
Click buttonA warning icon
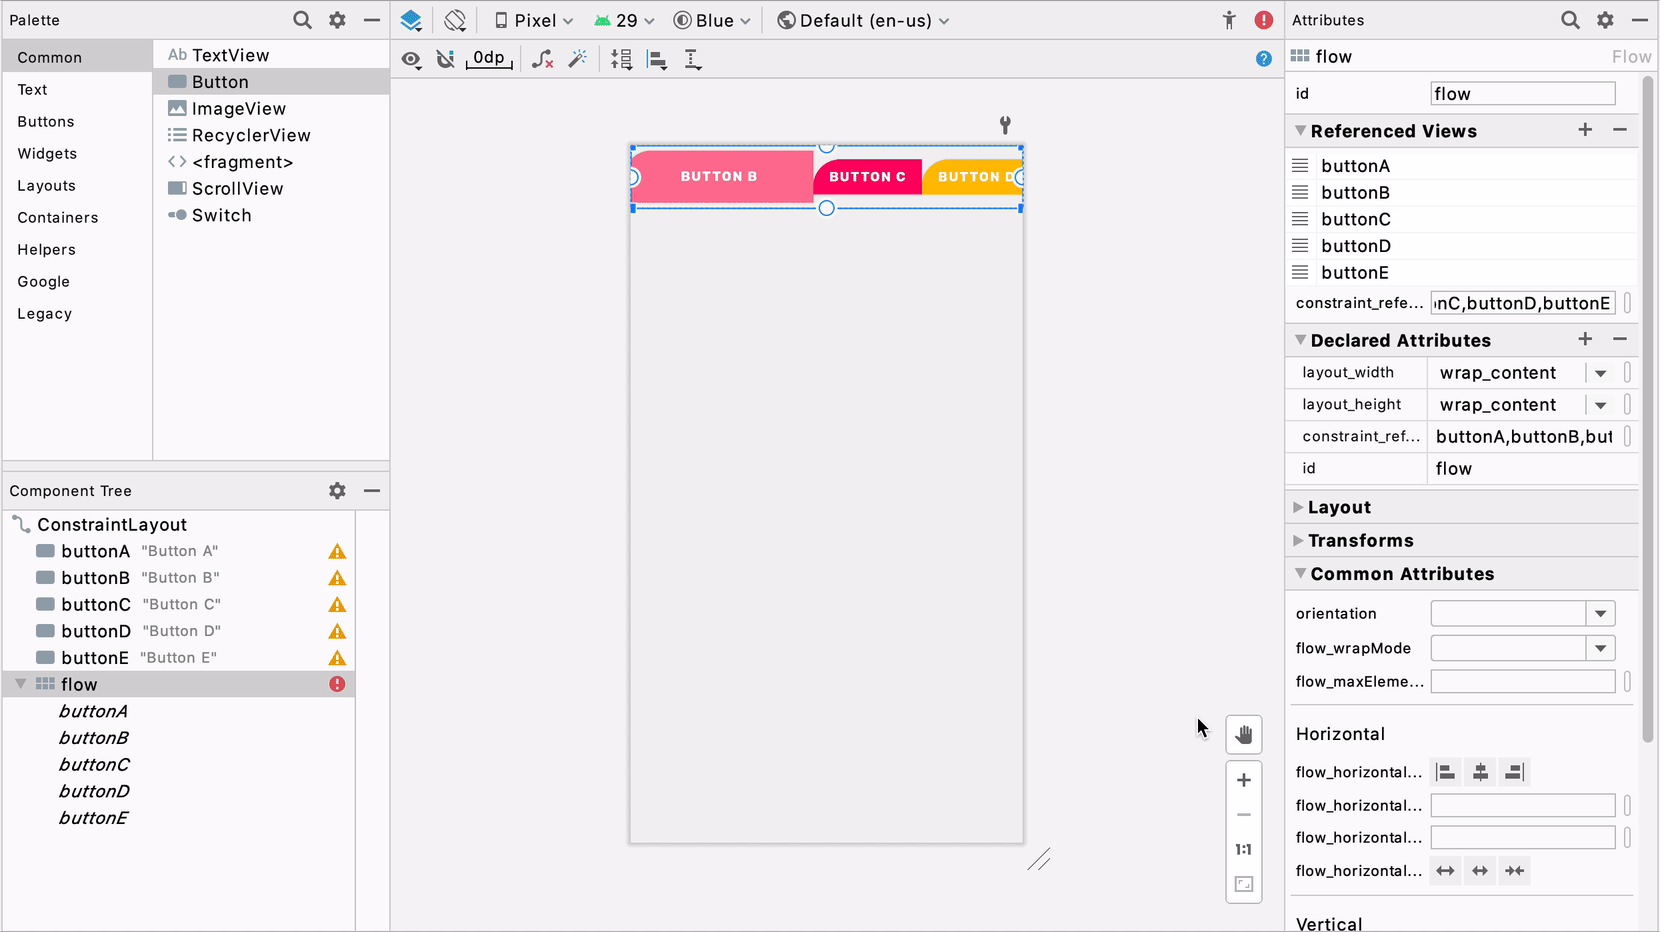(337, 552)
